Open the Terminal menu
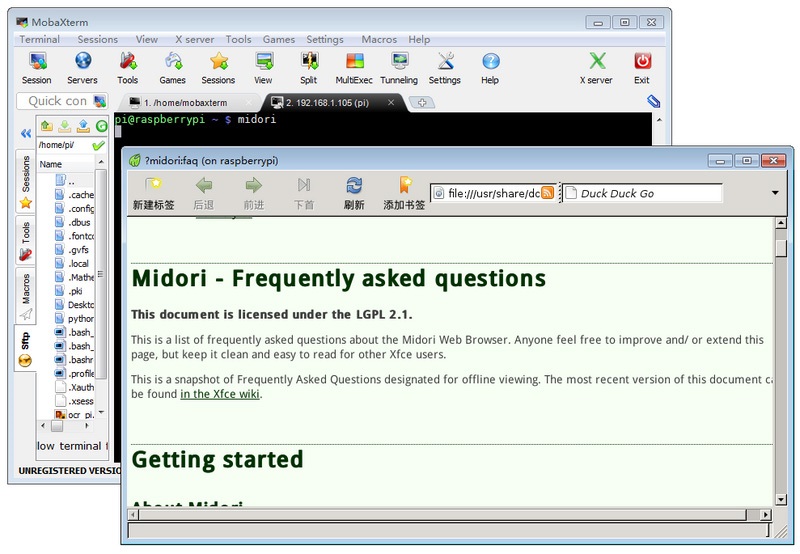Screen dimensions: 800x554 click(x=39, y=39)
